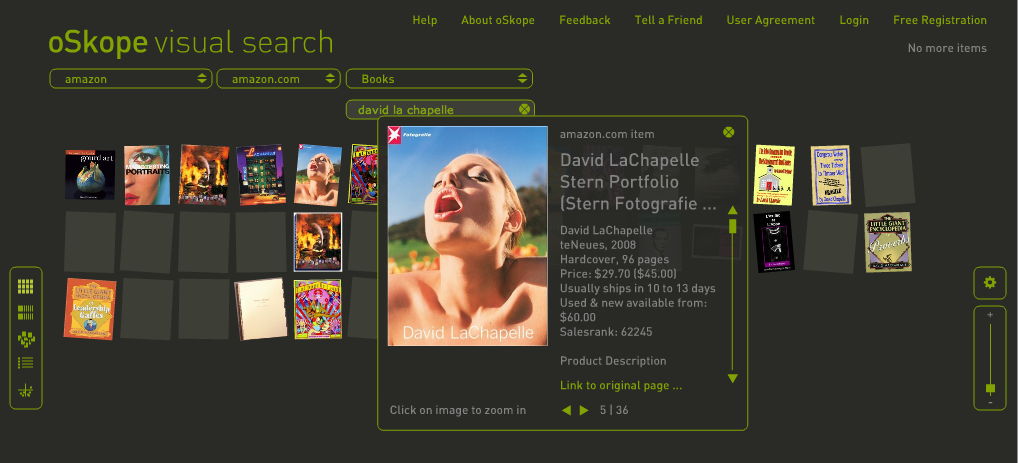
Task: Open Leadership Gaffes book thumbnail
Action: click(x=90, y=309)
